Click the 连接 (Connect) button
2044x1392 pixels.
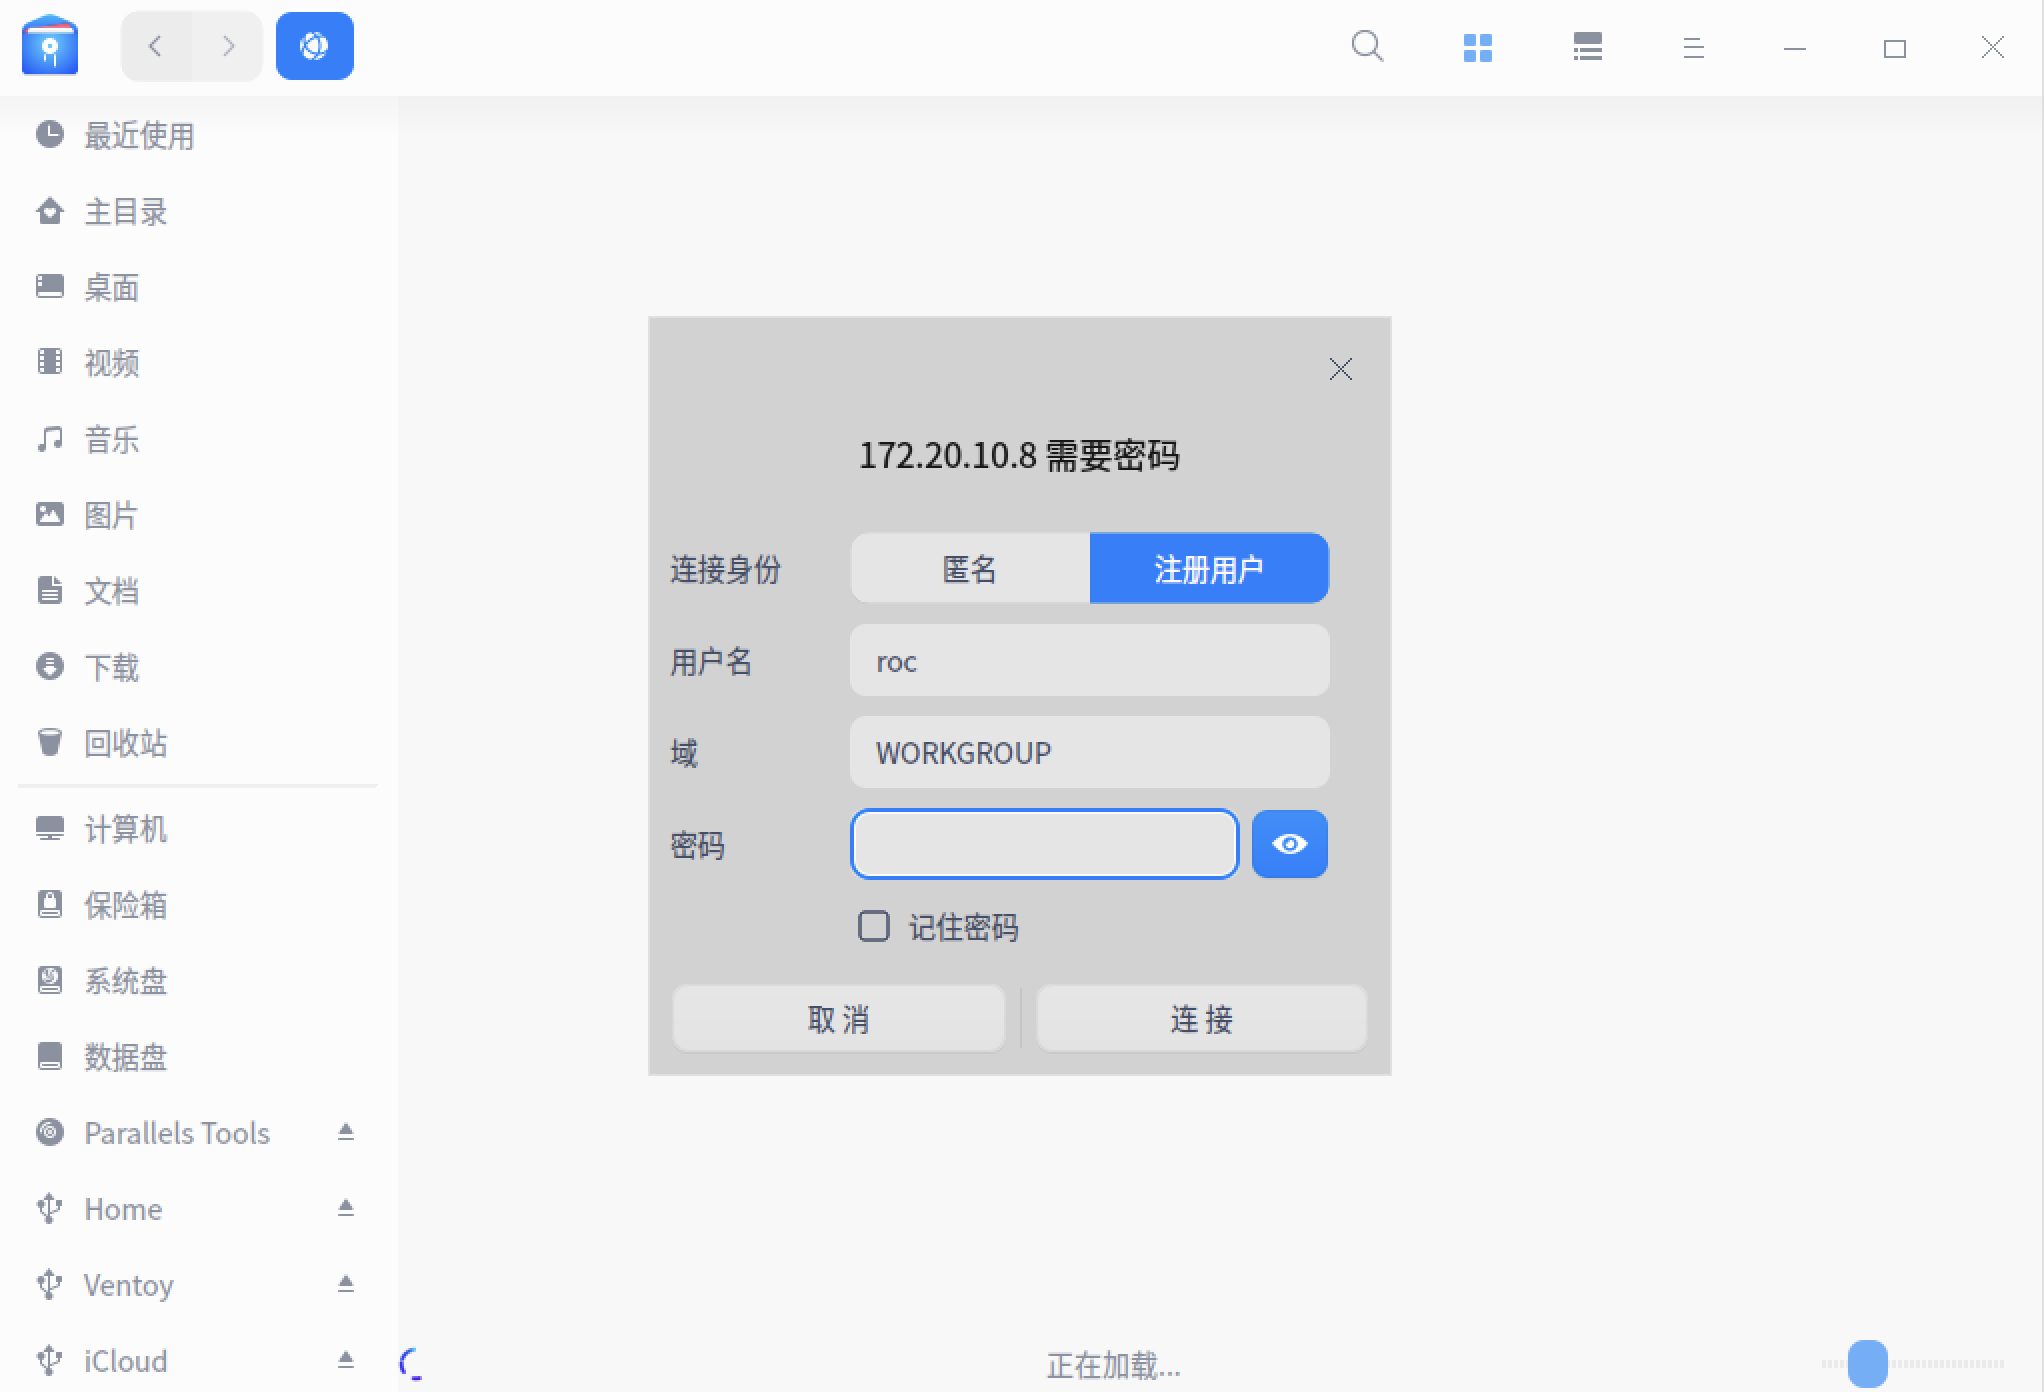pos(1200,1019)
